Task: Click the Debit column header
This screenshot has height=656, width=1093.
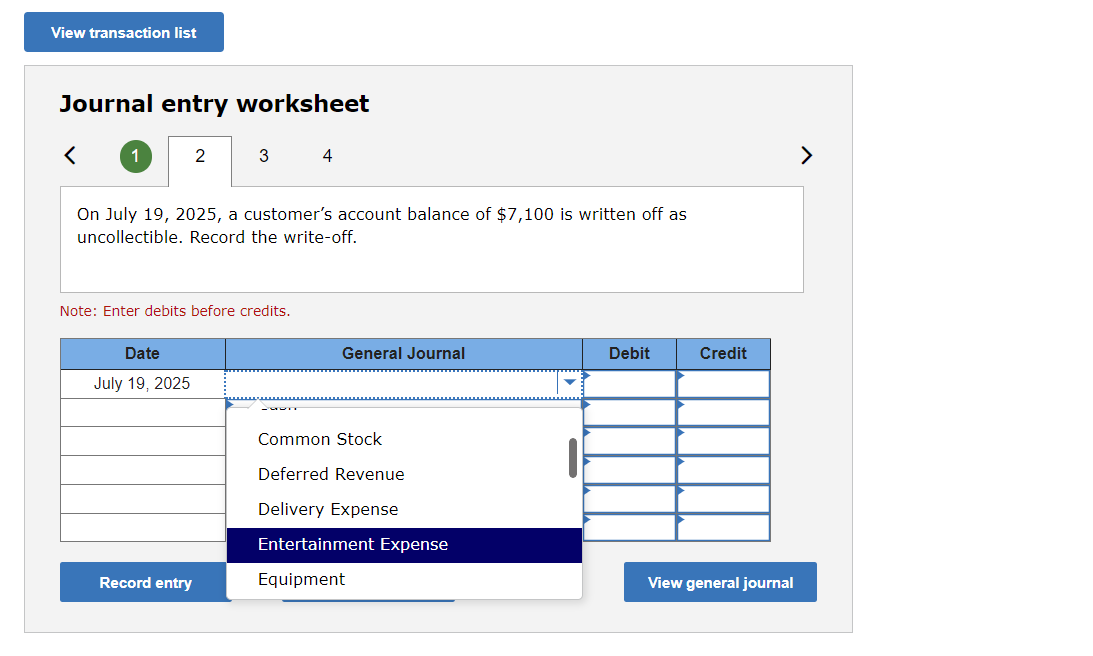Action: coord(629,353)
